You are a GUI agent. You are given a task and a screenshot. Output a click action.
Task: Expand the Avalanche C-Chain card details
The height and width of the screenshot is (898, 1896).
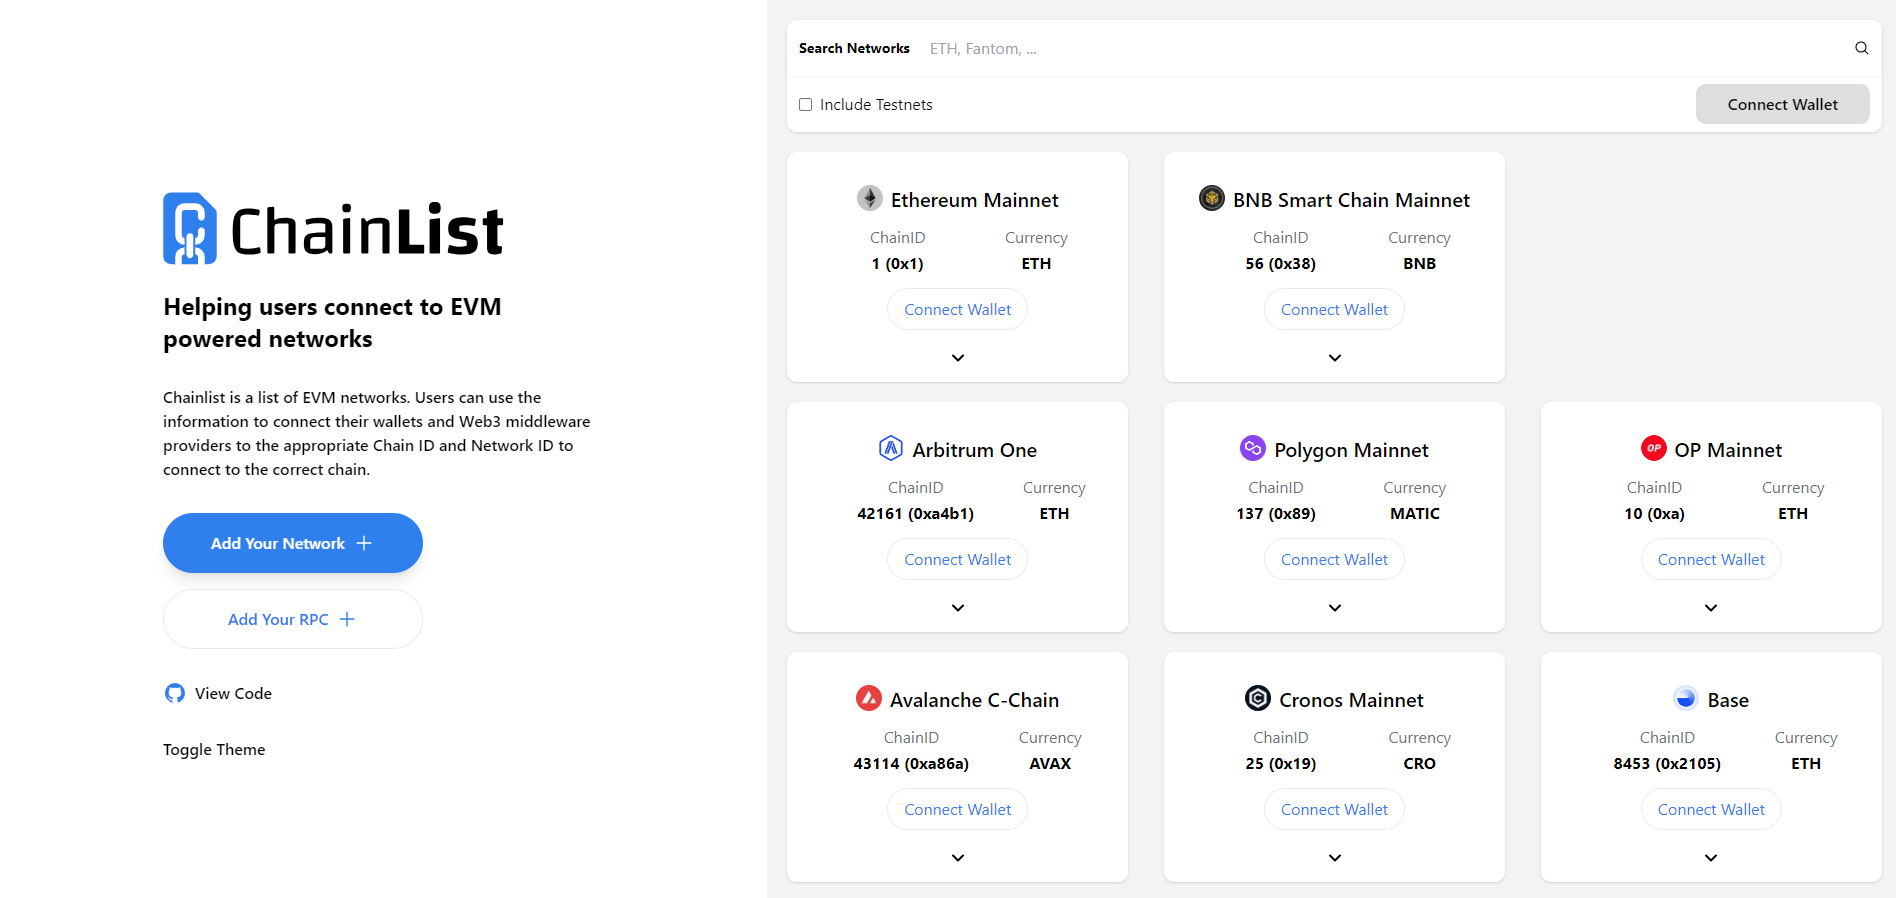point(958,858)
